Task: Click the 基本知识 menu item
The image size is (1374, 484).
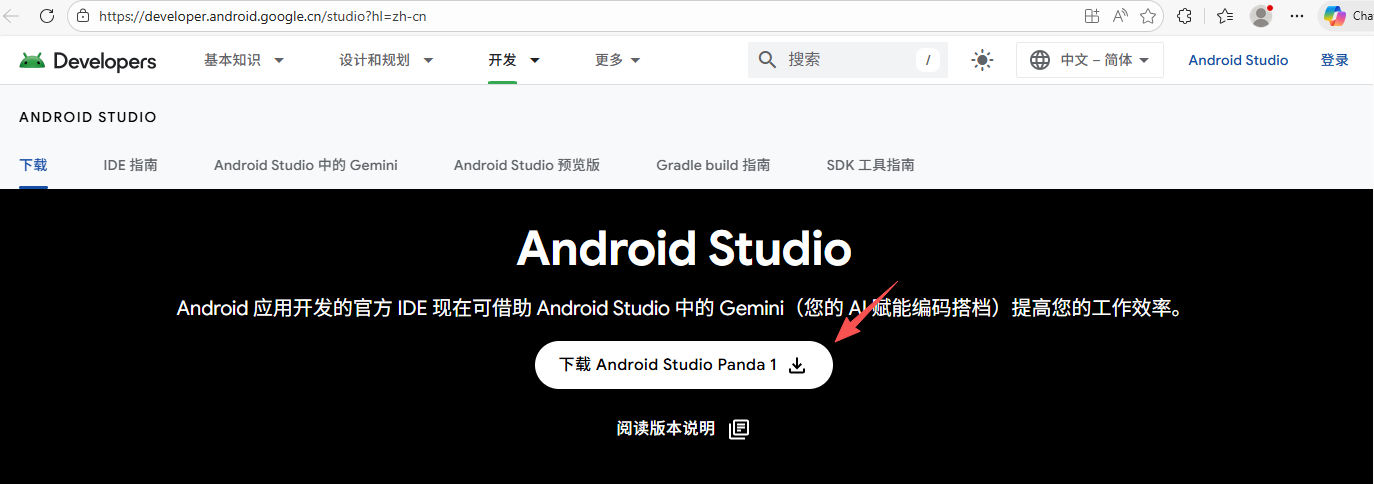Action: click(x=232, y=60)
